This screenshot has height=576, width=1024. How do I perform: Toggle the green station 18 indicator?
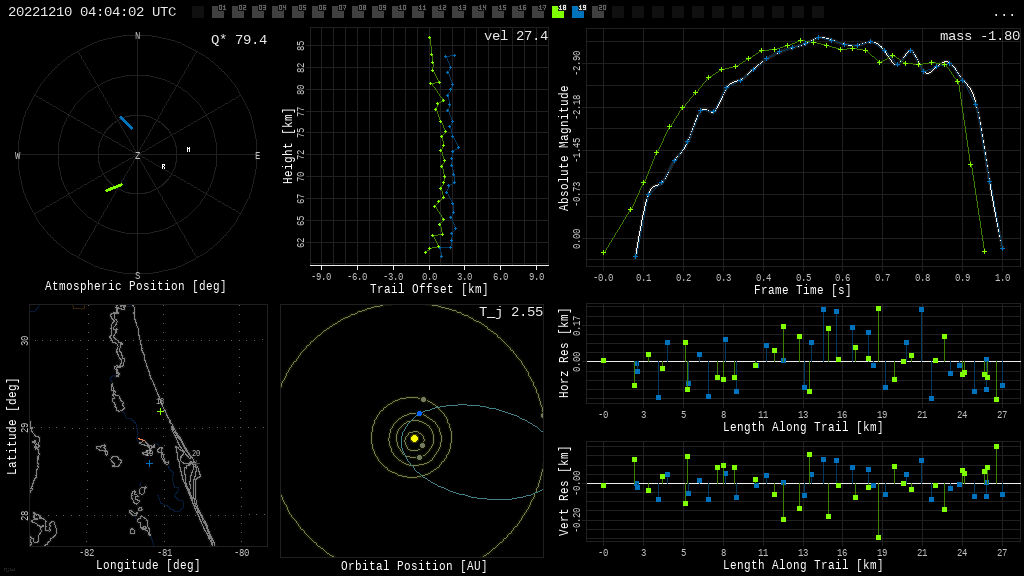tap(558, 12)
